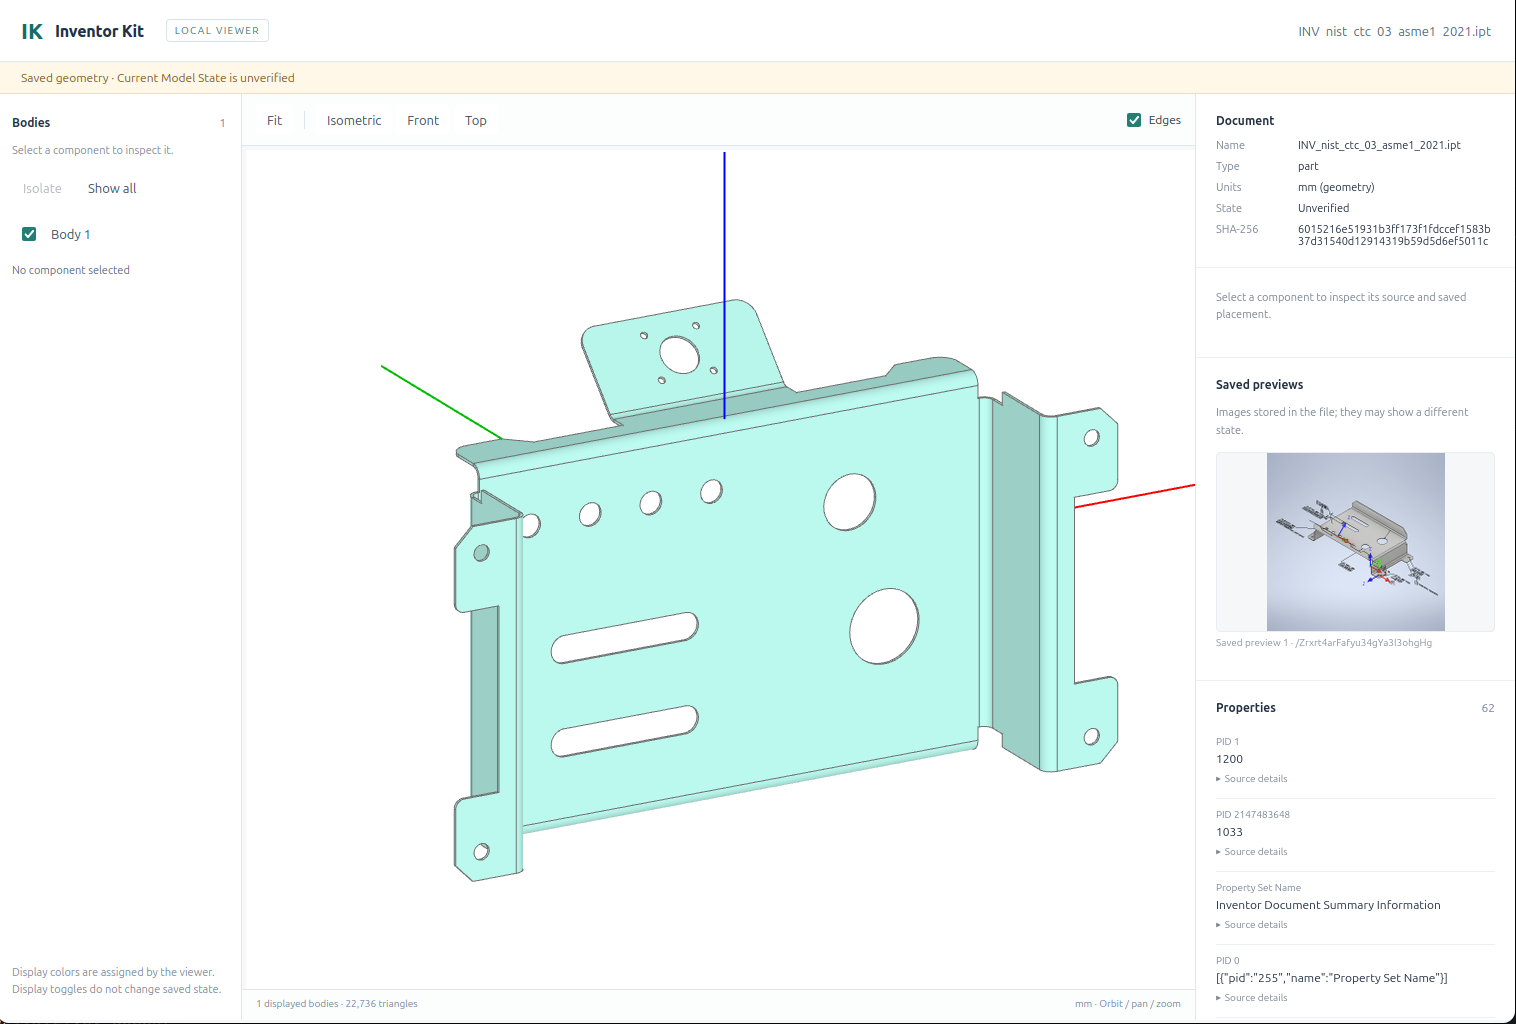Screen dimensions: 1516x1024
Task: Select the Body 1 row label
Action: point(71,234)
